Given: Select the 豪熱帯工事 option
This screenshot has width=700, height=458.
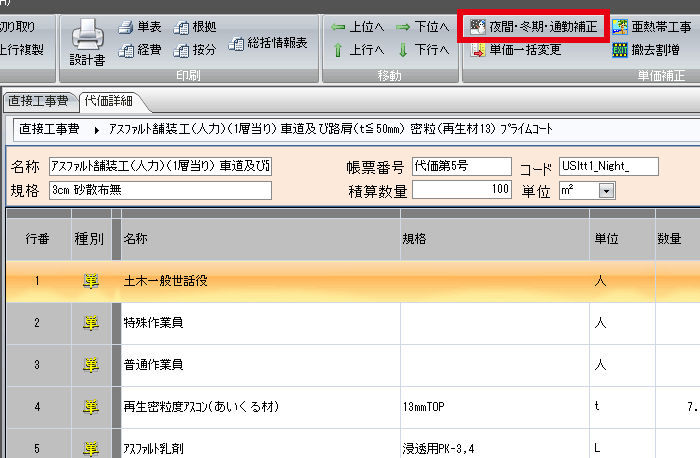Looking at the screenshot, I should coord(654,27).
